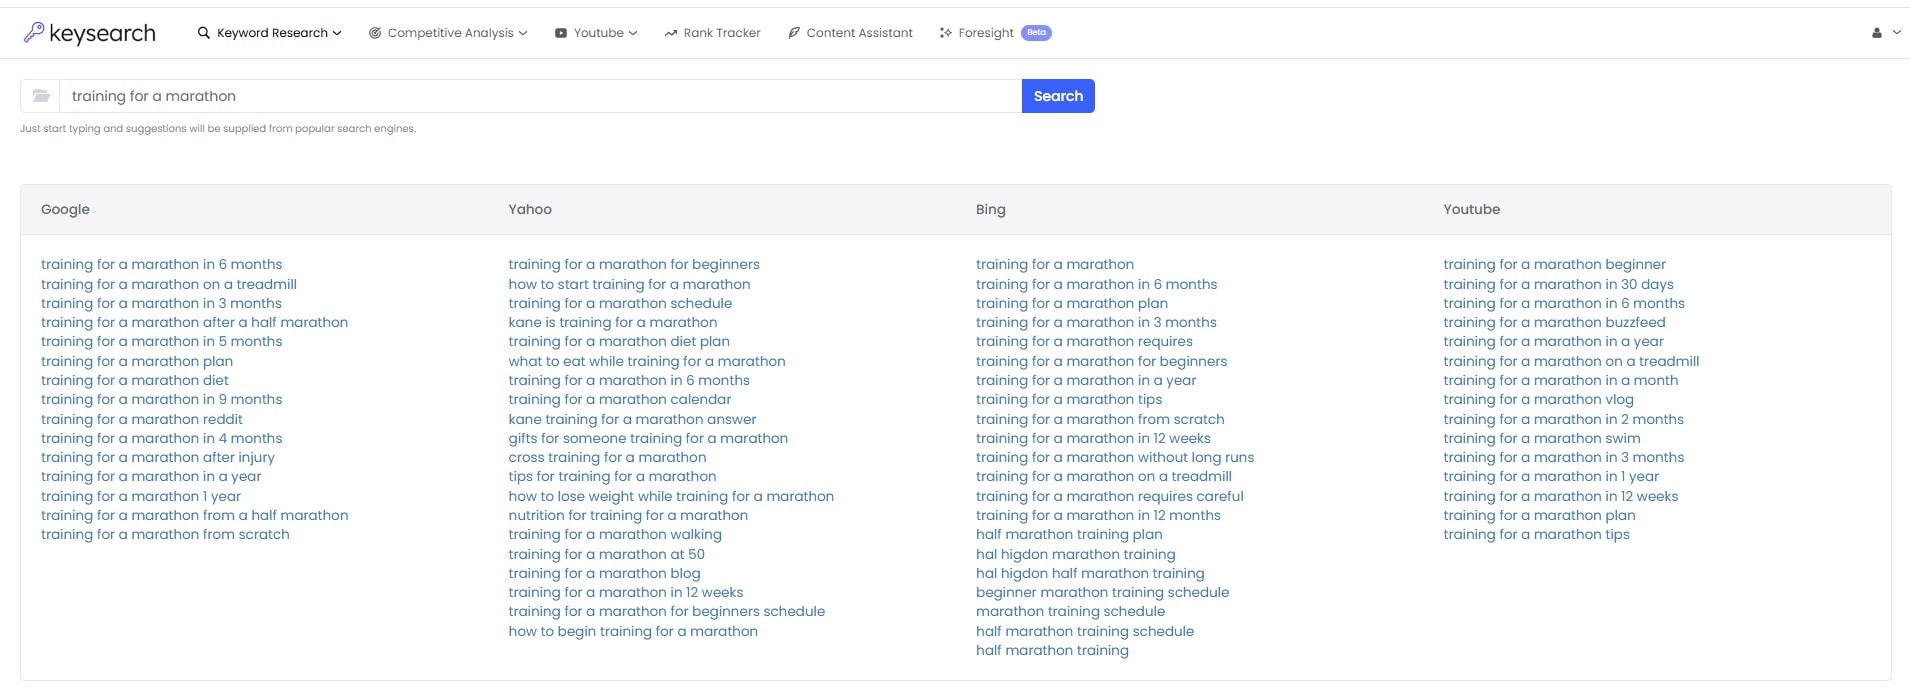Click the blue Search button
Image resolution: width=1910 pixels, height=698 pixels.
click(x=1058, y=96)
